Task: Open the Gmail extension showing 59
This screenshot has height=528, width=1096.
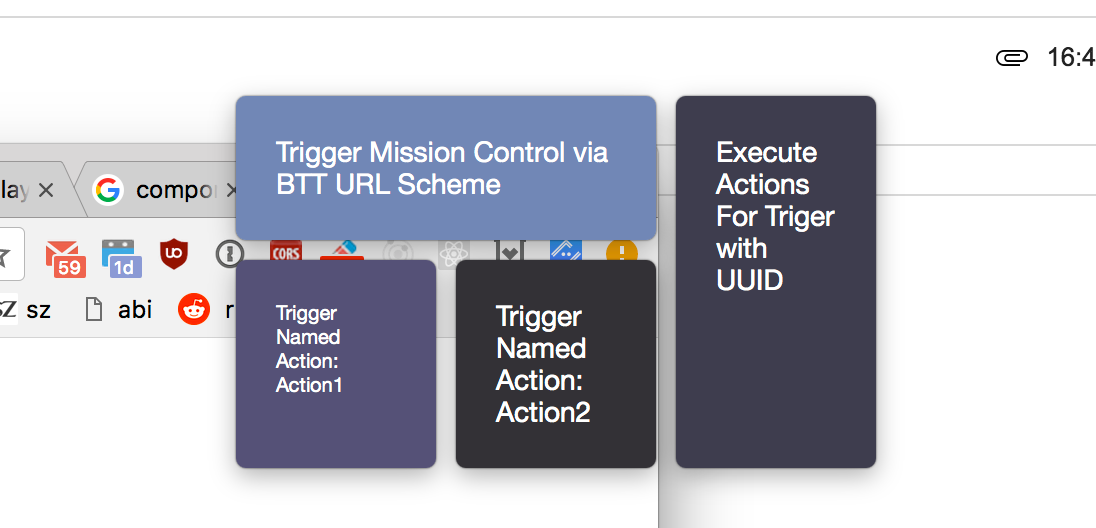Action: pos(65,257)
